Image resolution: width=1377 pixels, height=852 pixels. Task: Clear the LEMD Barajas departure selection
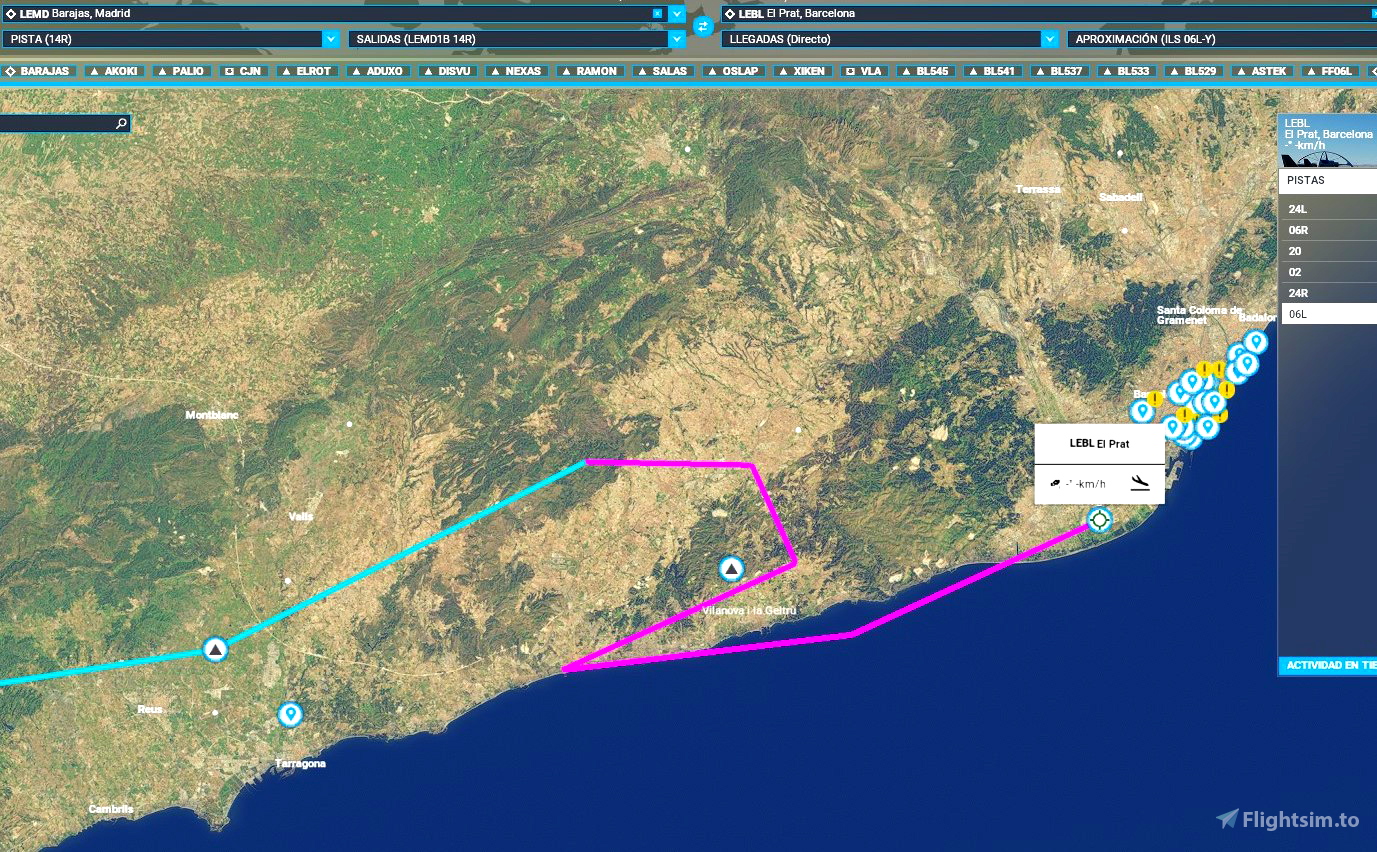click(657, 14)
